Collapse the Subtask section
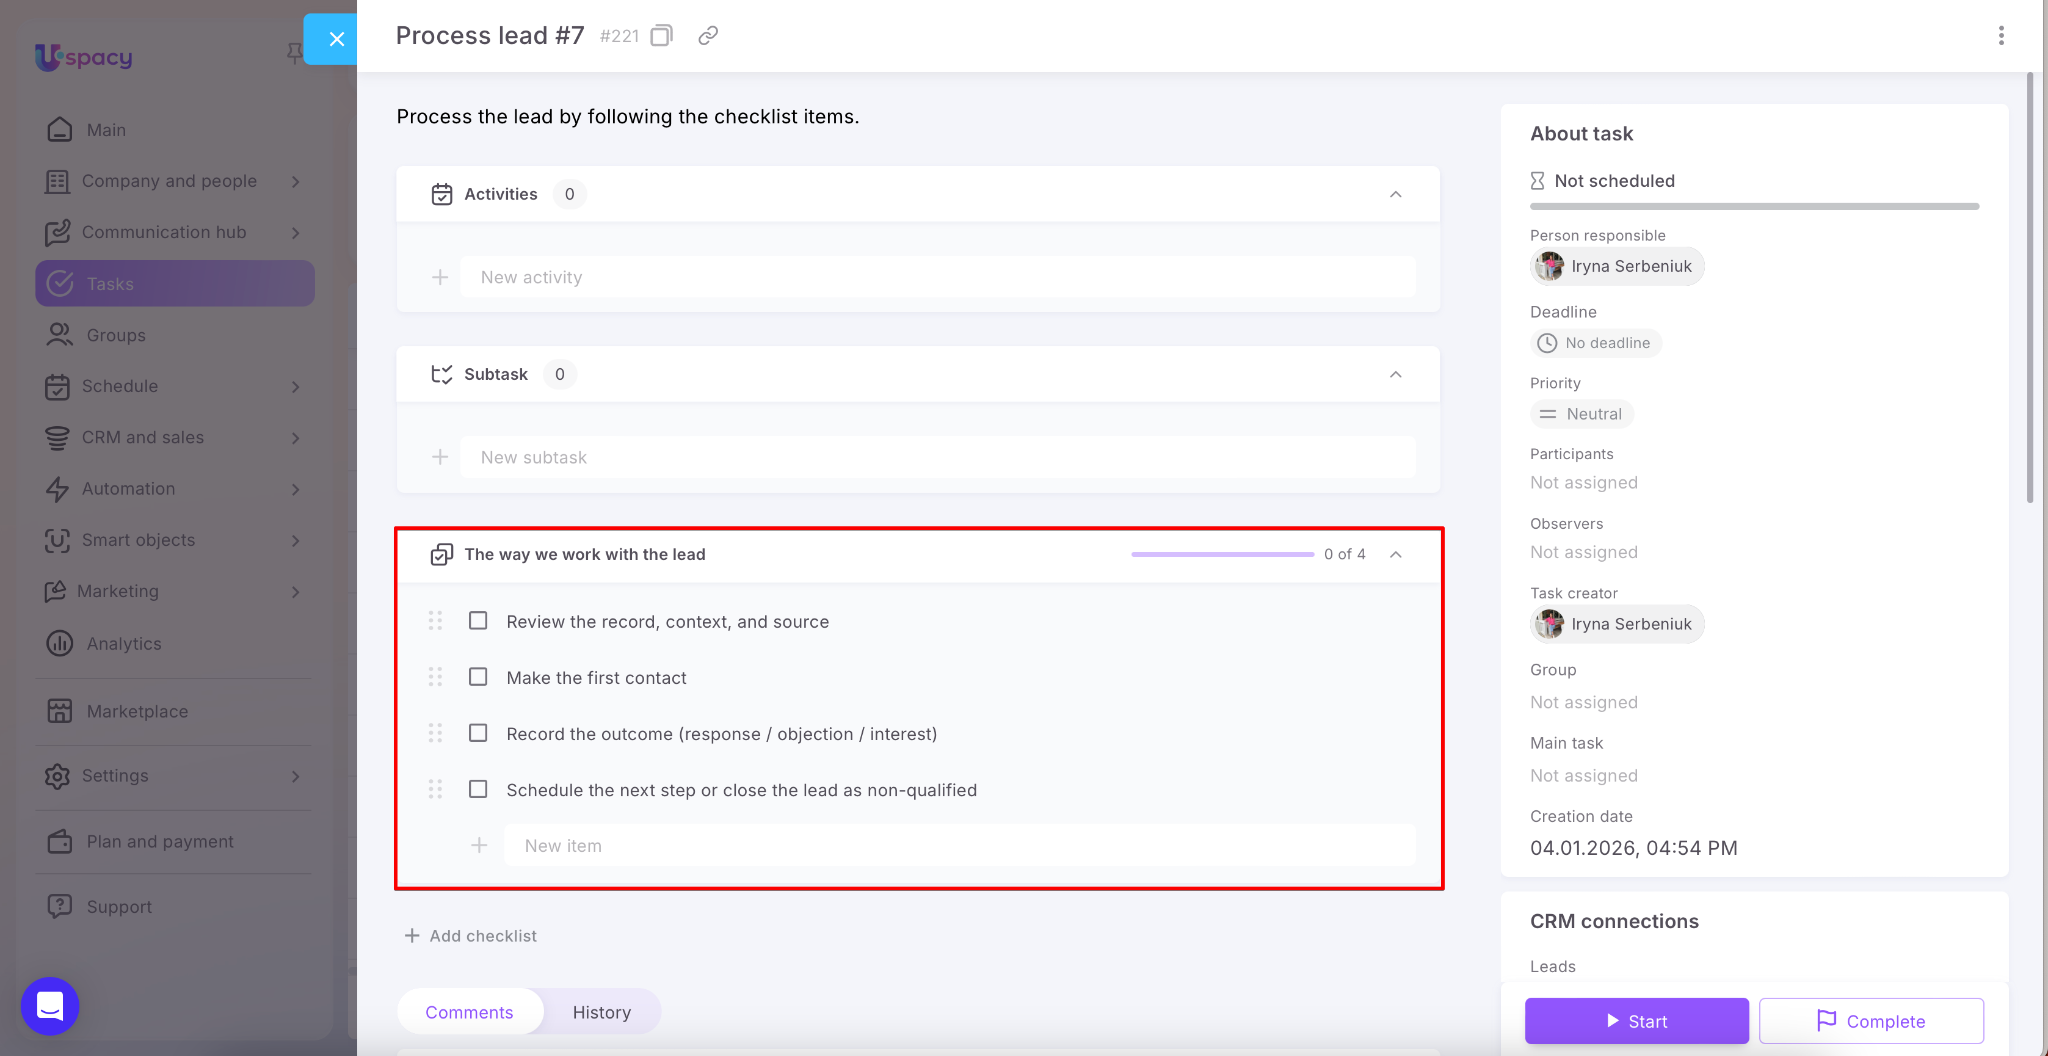 tap(1395, 374)
